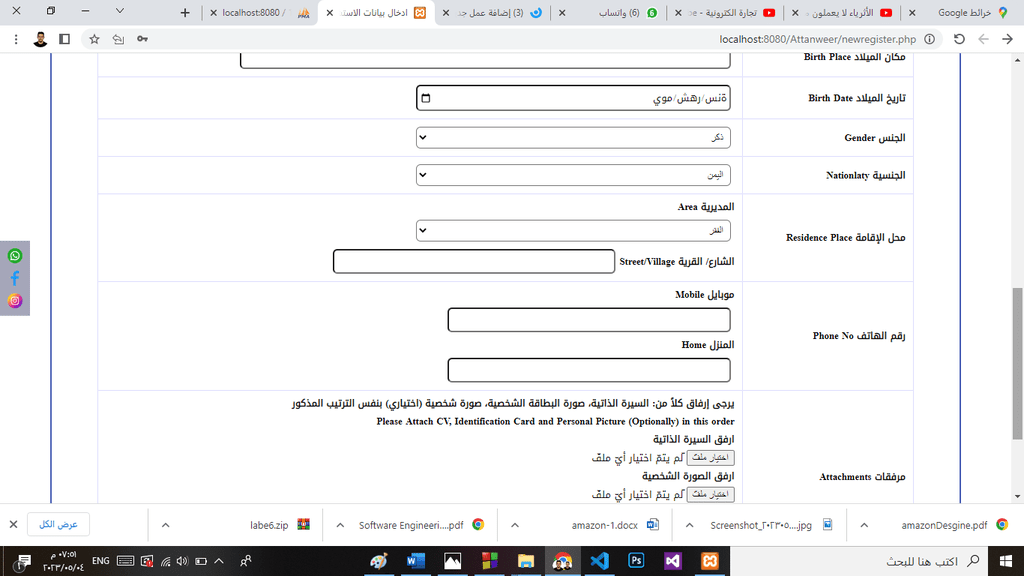This screenshot has height=576, width=1024.
Task: Expand options for amazon-1.docx download
Action: [515, 524]
